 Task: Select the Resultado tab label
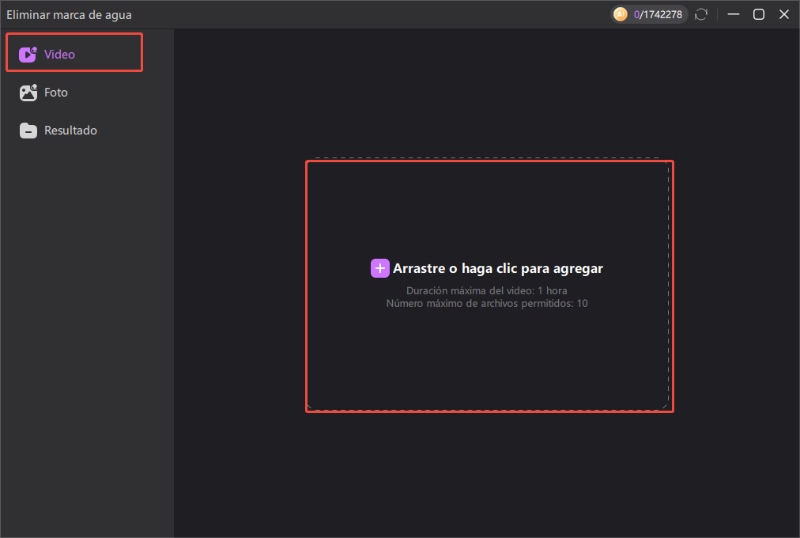[70, 131]
